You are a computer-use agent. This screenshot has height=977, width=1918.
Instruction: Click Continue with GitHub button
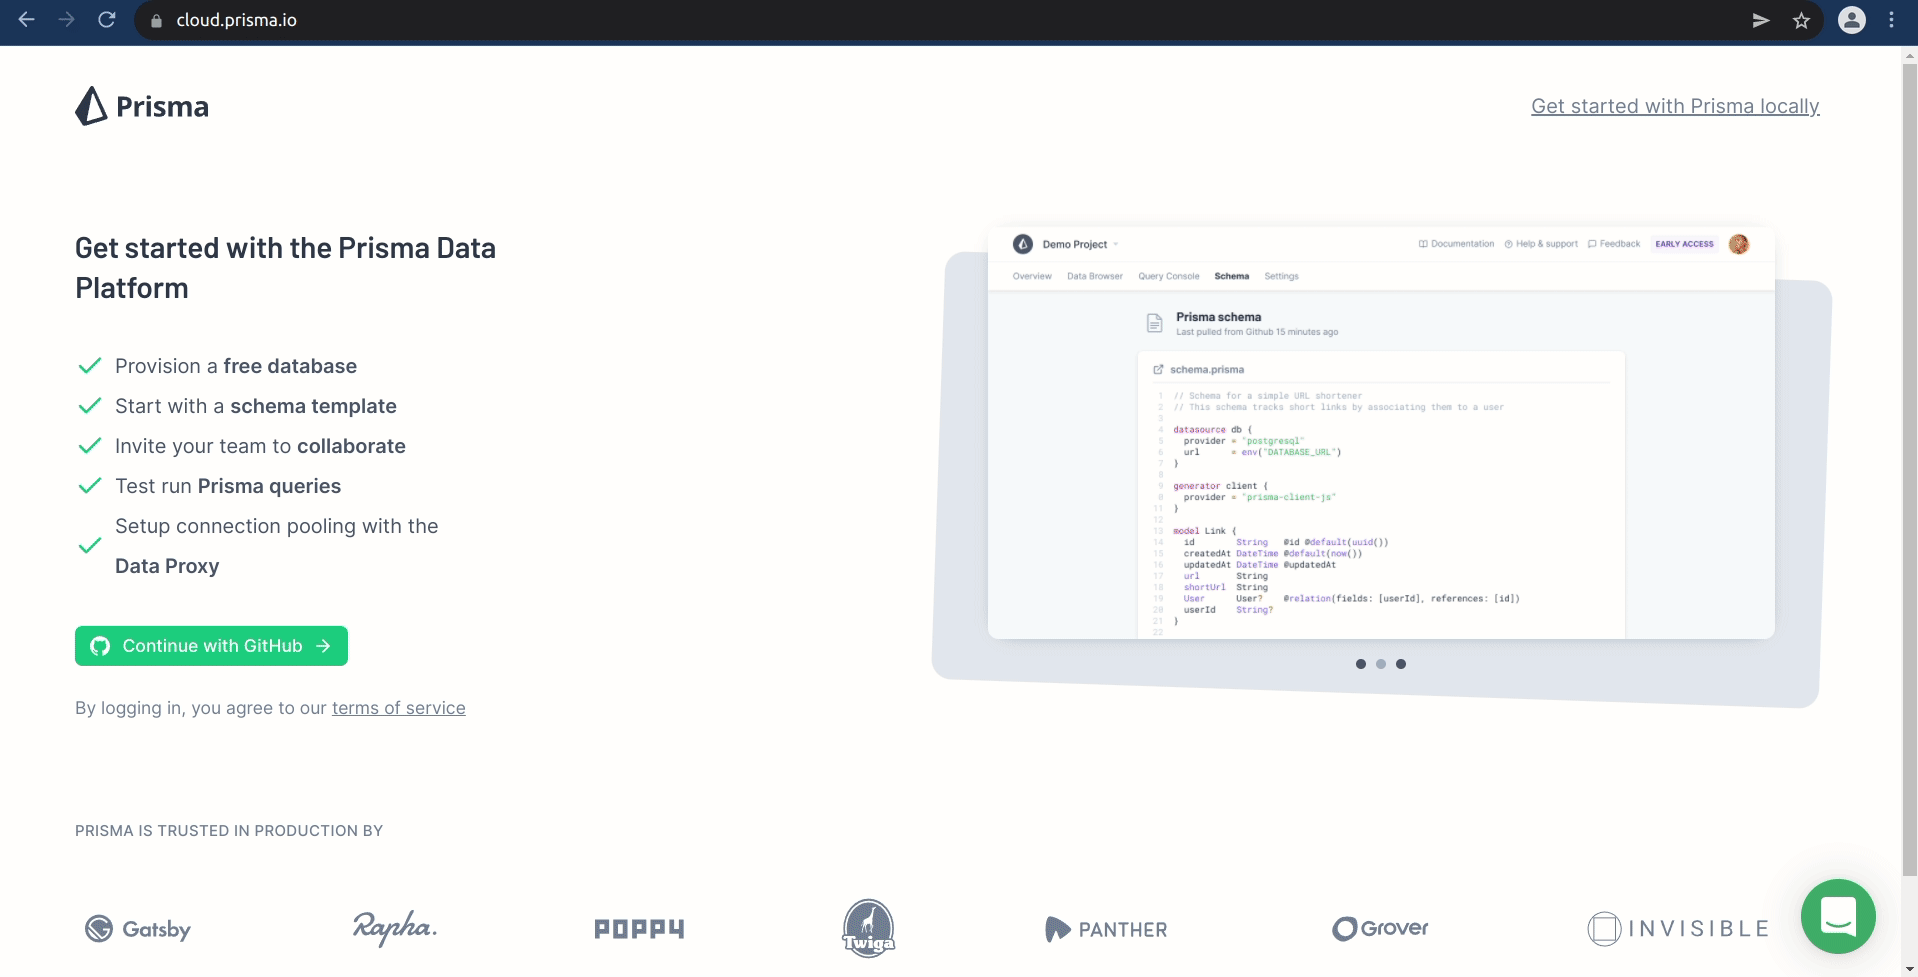pos(211,646)
